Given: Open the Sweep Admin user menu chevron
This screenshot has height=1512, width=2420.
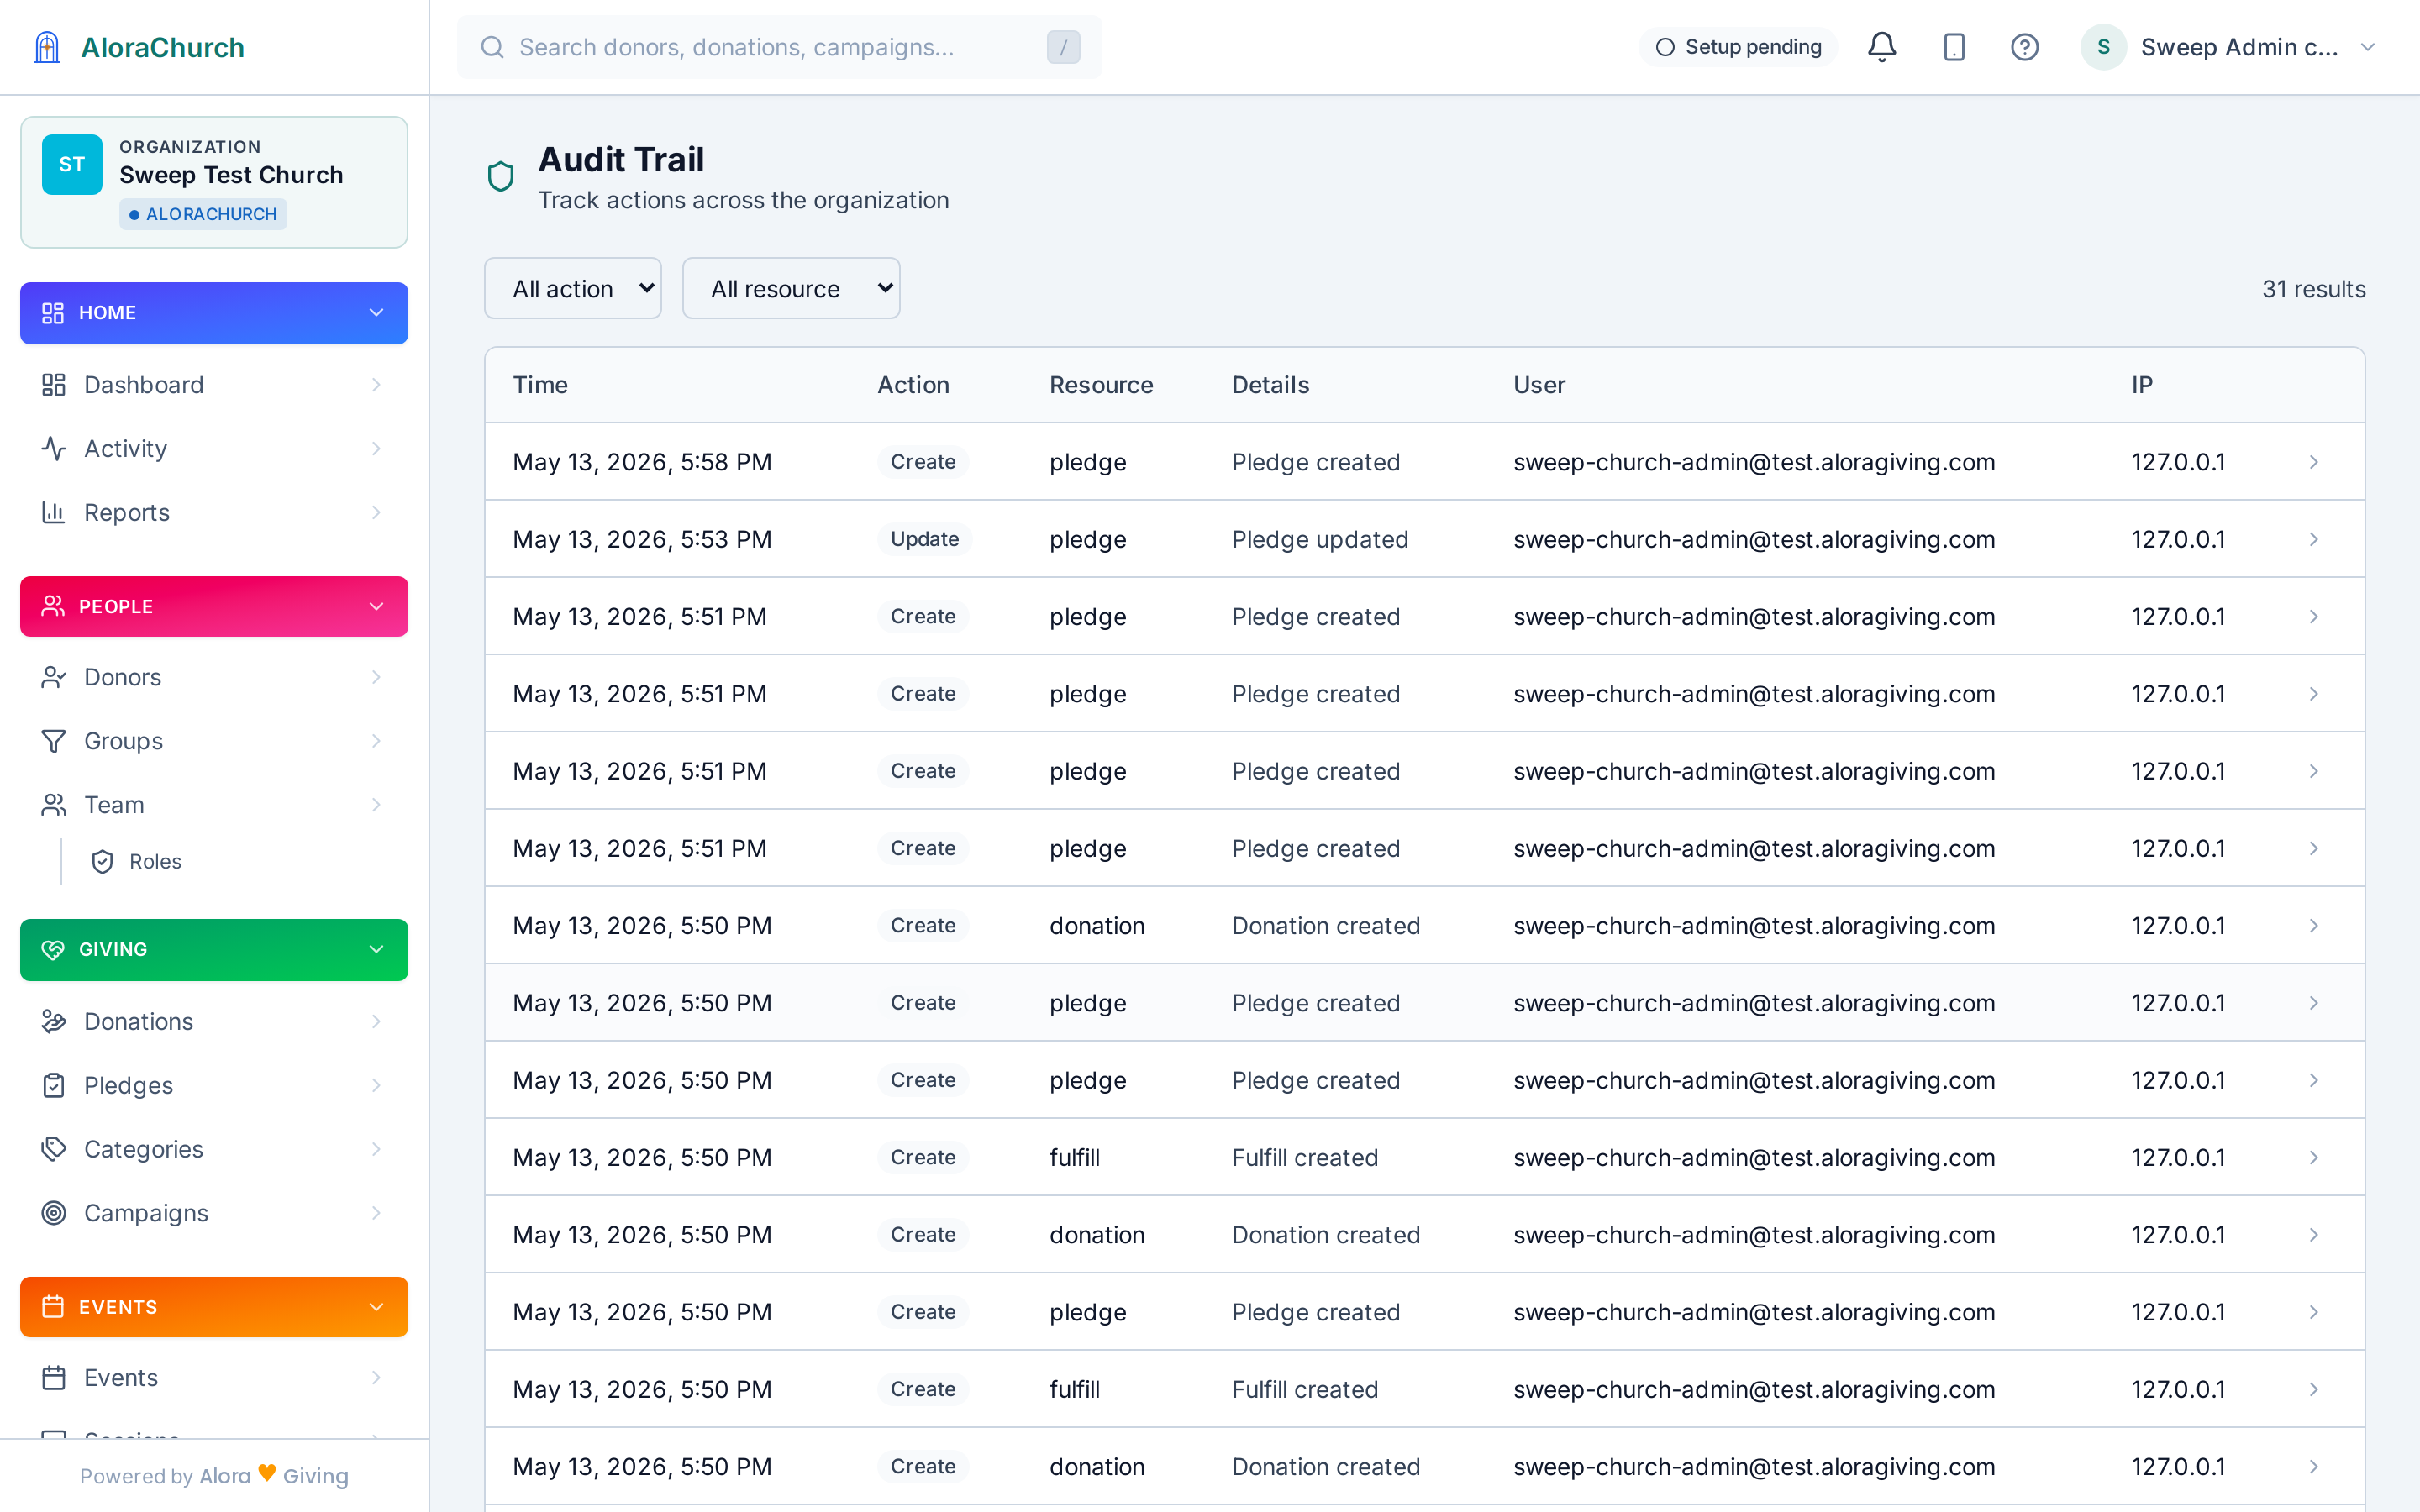Looking at the screenshot, I should coord(2368,47).
